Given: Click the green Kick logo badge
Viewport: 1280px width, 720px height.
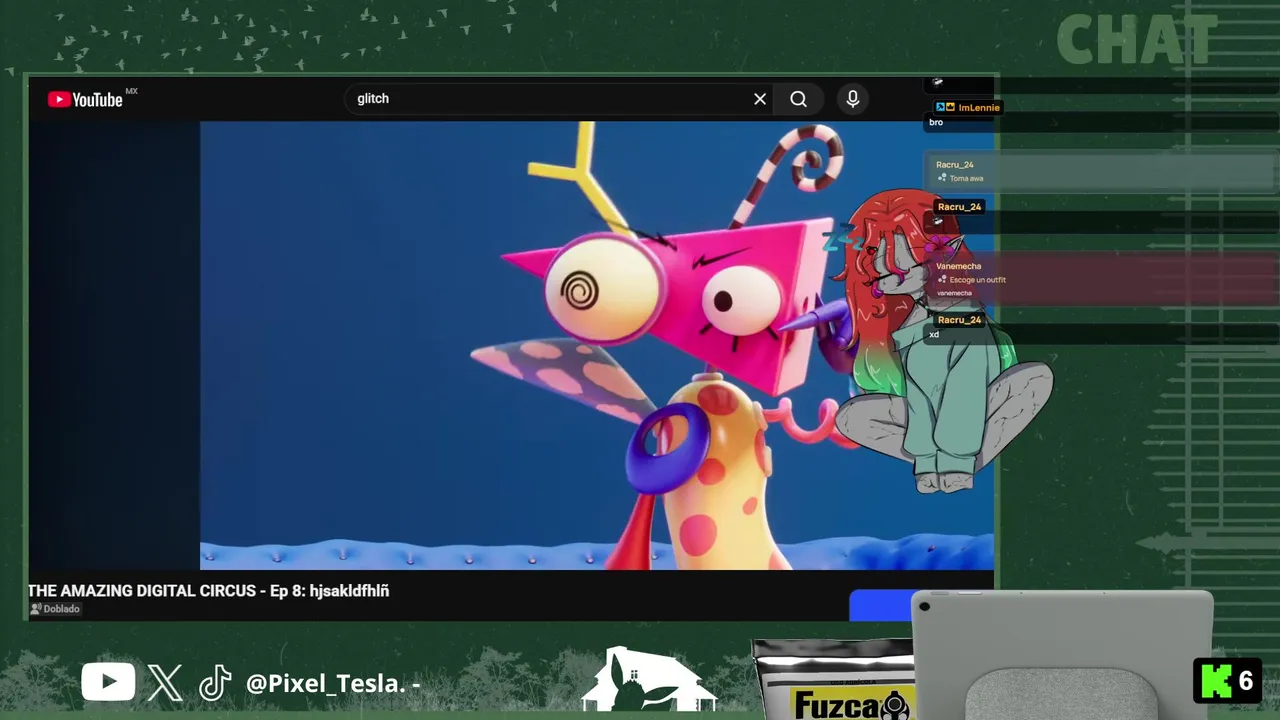Looking at the screenshot, I should (1216, 681).
